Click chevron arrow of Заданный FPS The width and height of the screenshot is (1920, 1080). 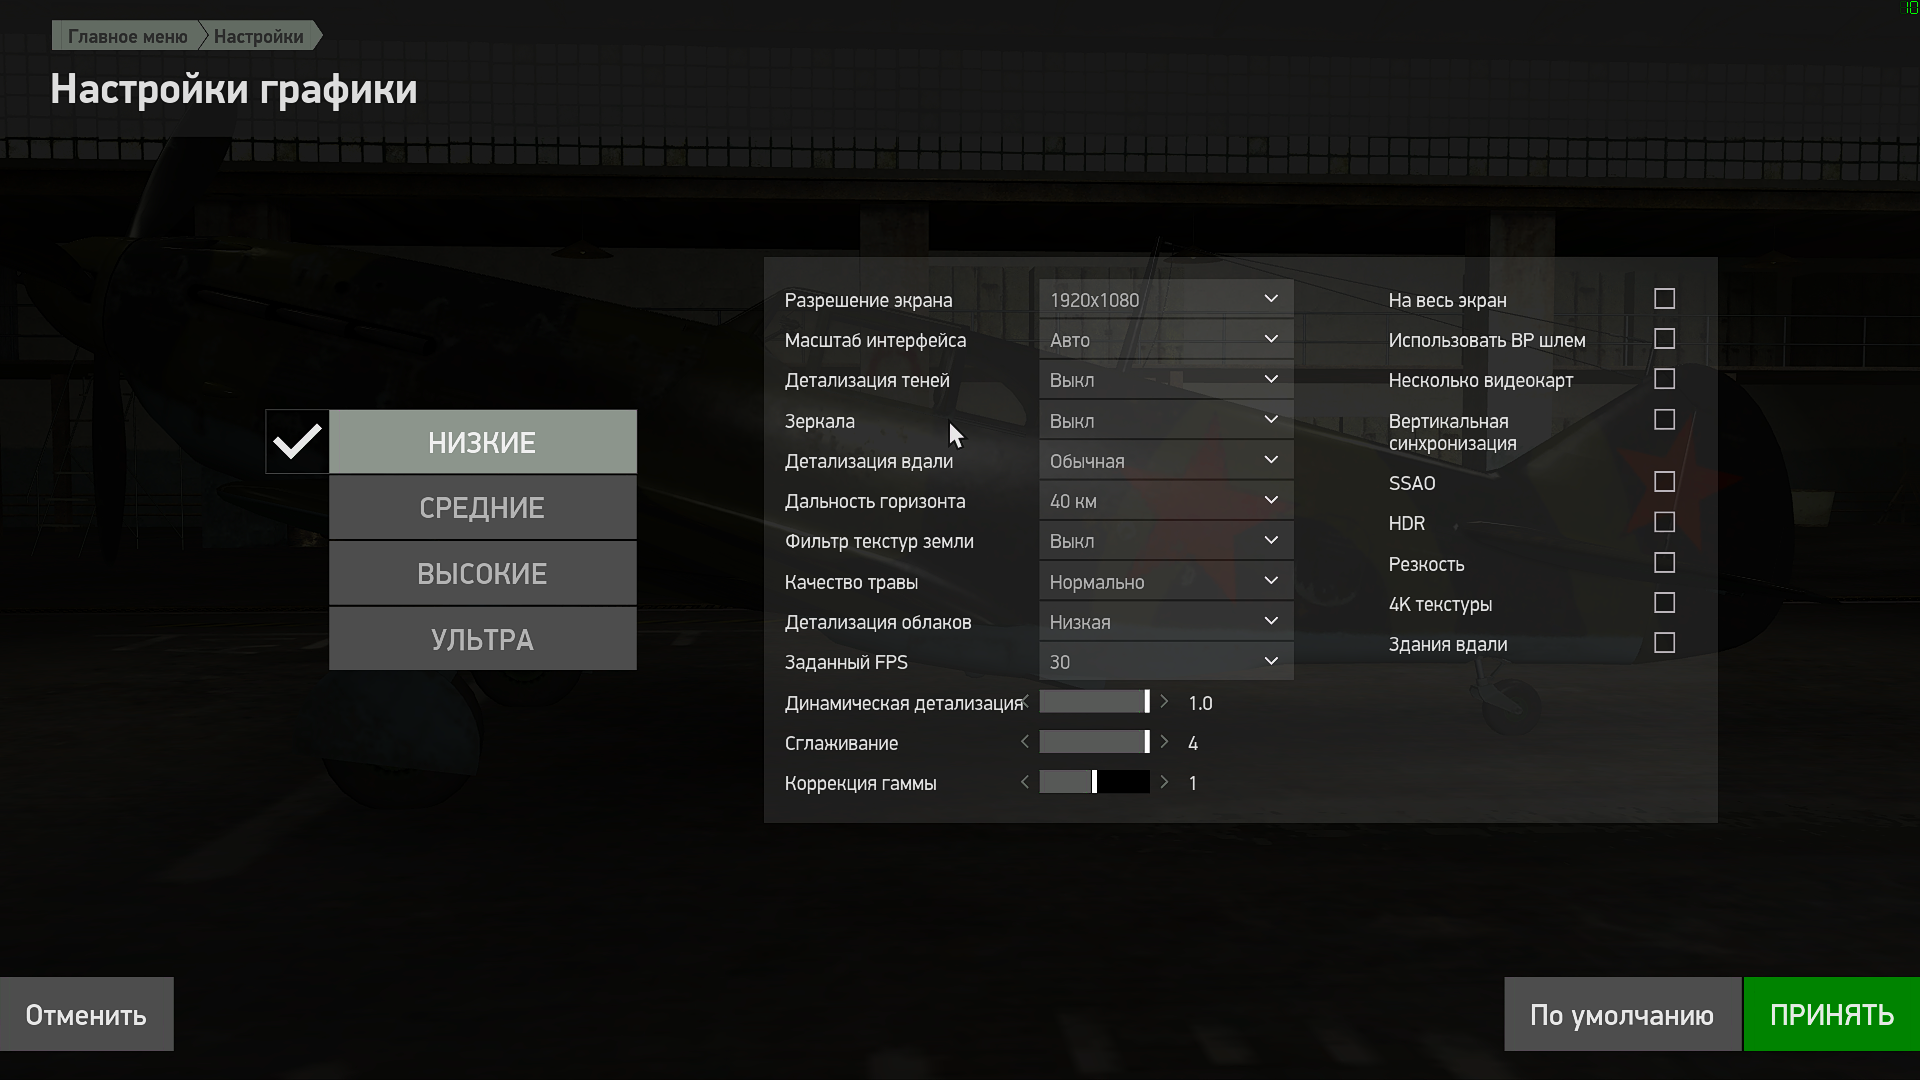pyautogui.click(x=1271, y=662)
